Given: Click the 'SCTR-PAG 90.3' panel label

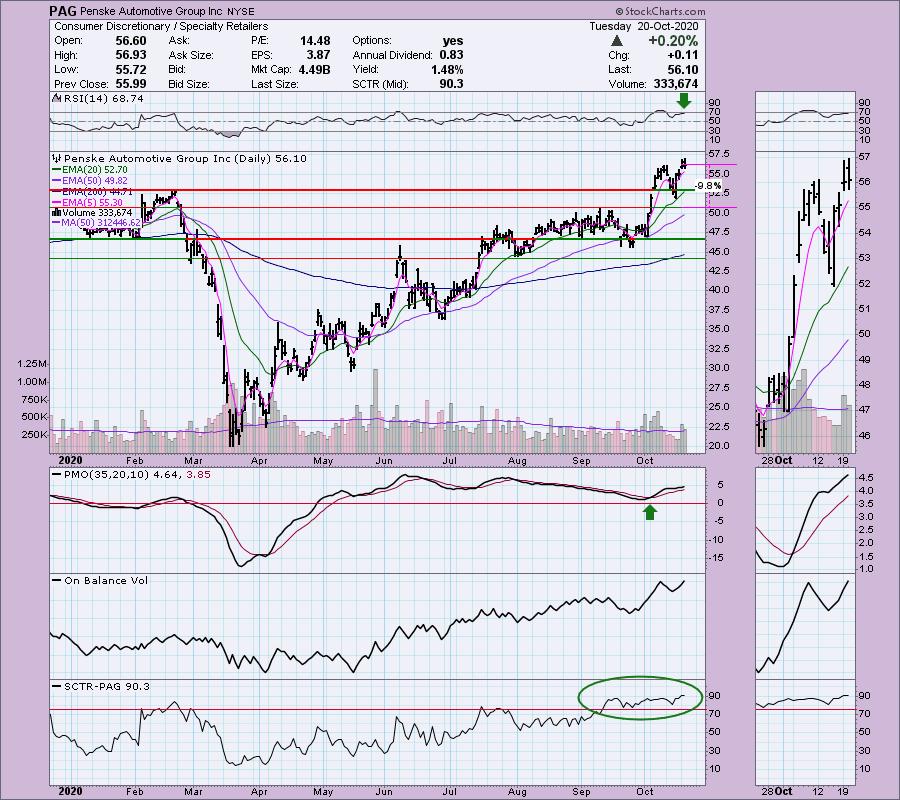Looking at the screenshot, I should [x=107, y=686].
